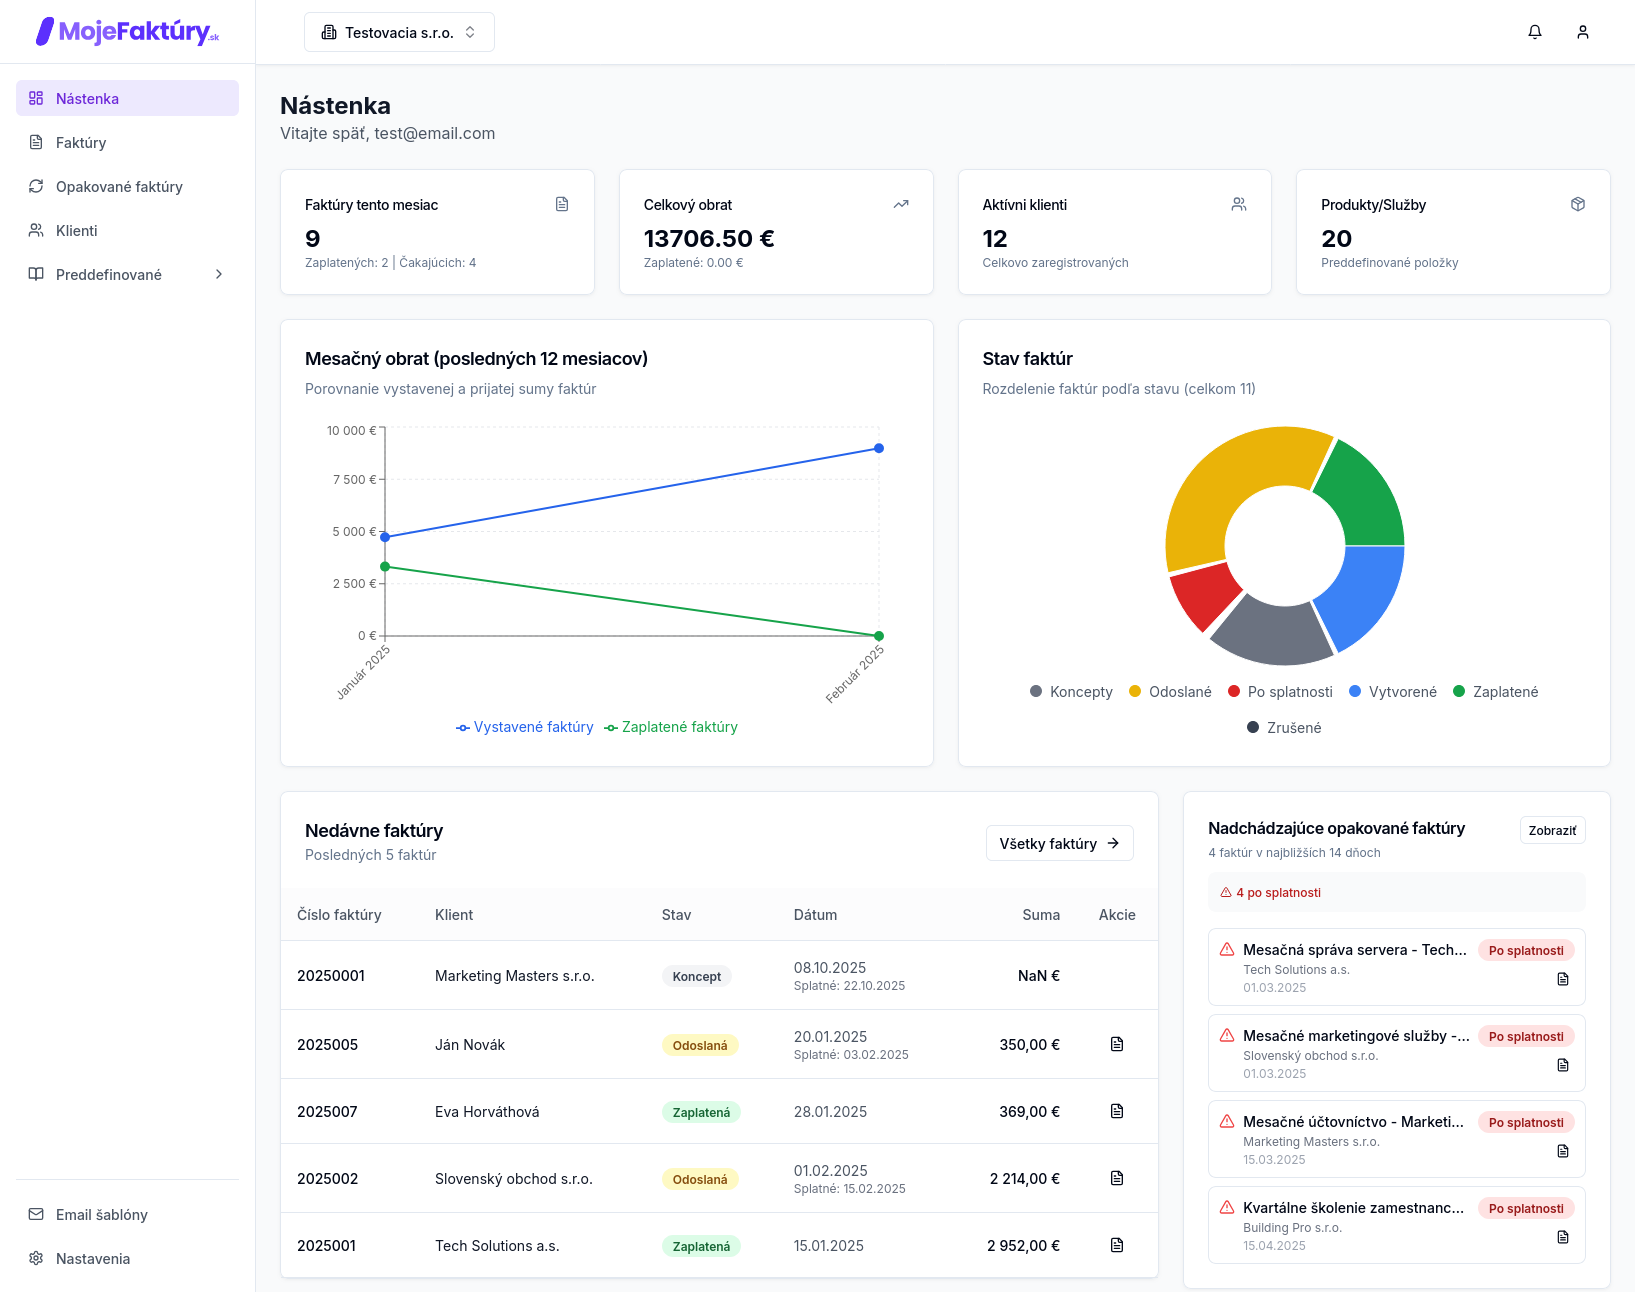Image resolution: width=1635 pixels, height=1292 pixels.
Task: Go to Faktúry in the sidebar
Action: [x=81, y=143]
